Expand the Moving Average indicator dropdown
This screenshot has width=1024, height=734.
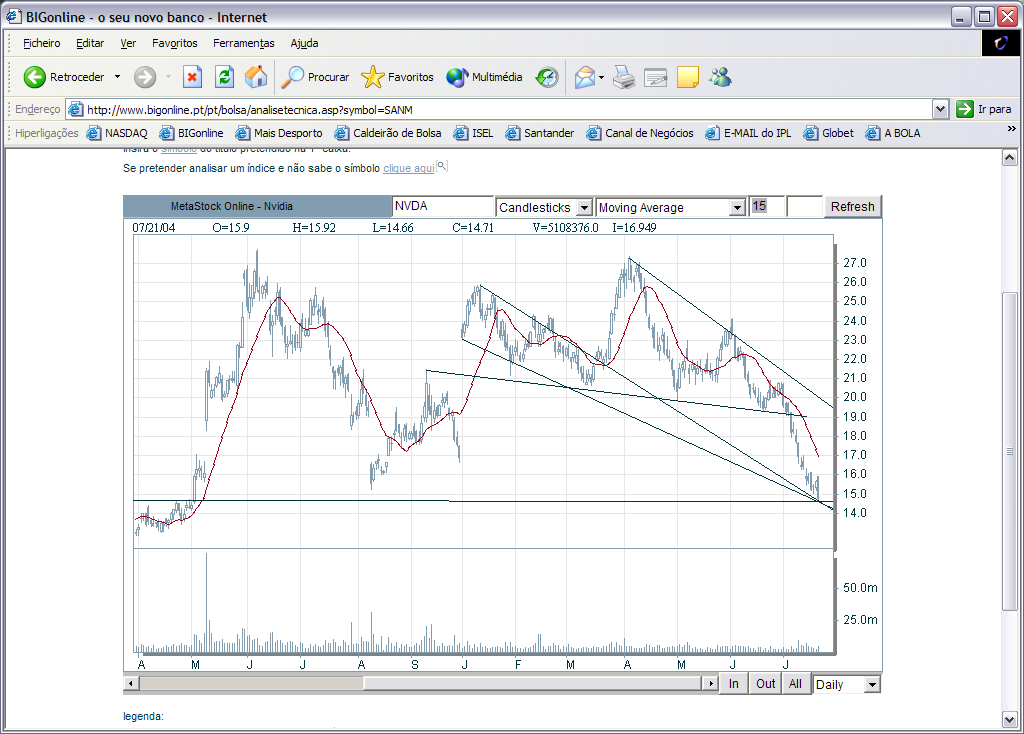pyautogui.click(x=738, y=207)
